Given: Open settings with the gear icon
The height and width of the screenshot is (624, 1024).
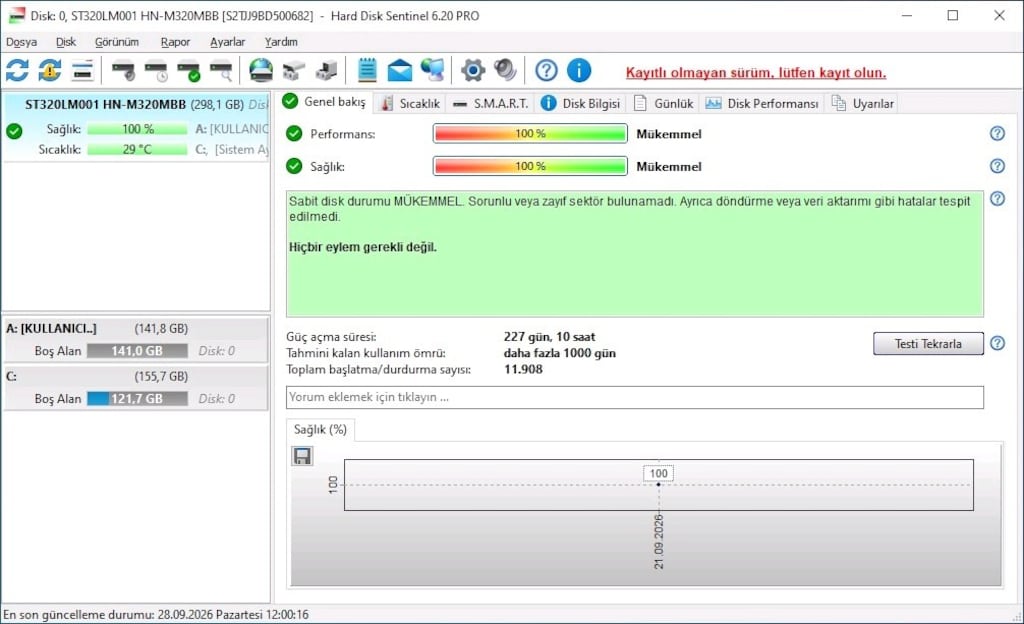Looking at the screenshot, I should [473, 70].
